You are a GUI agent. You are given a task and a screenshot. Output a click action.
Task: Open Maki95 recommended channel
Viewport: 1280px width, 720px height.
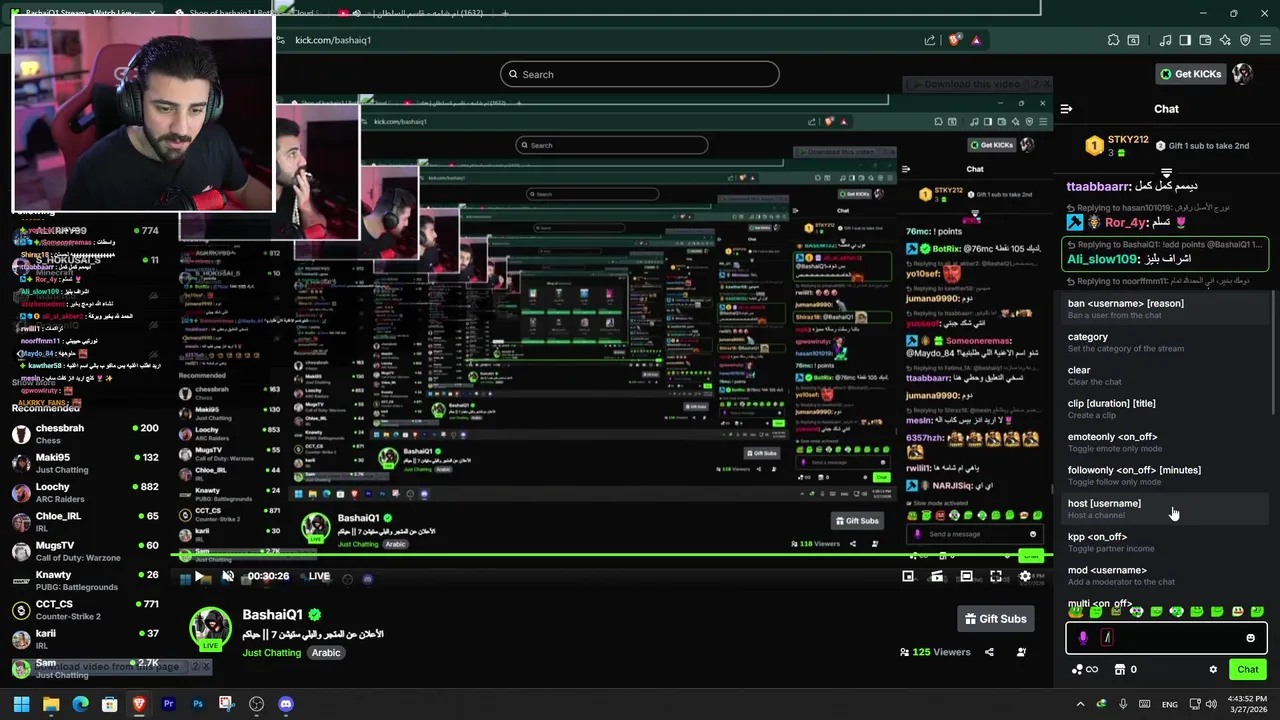pos(86,463)
